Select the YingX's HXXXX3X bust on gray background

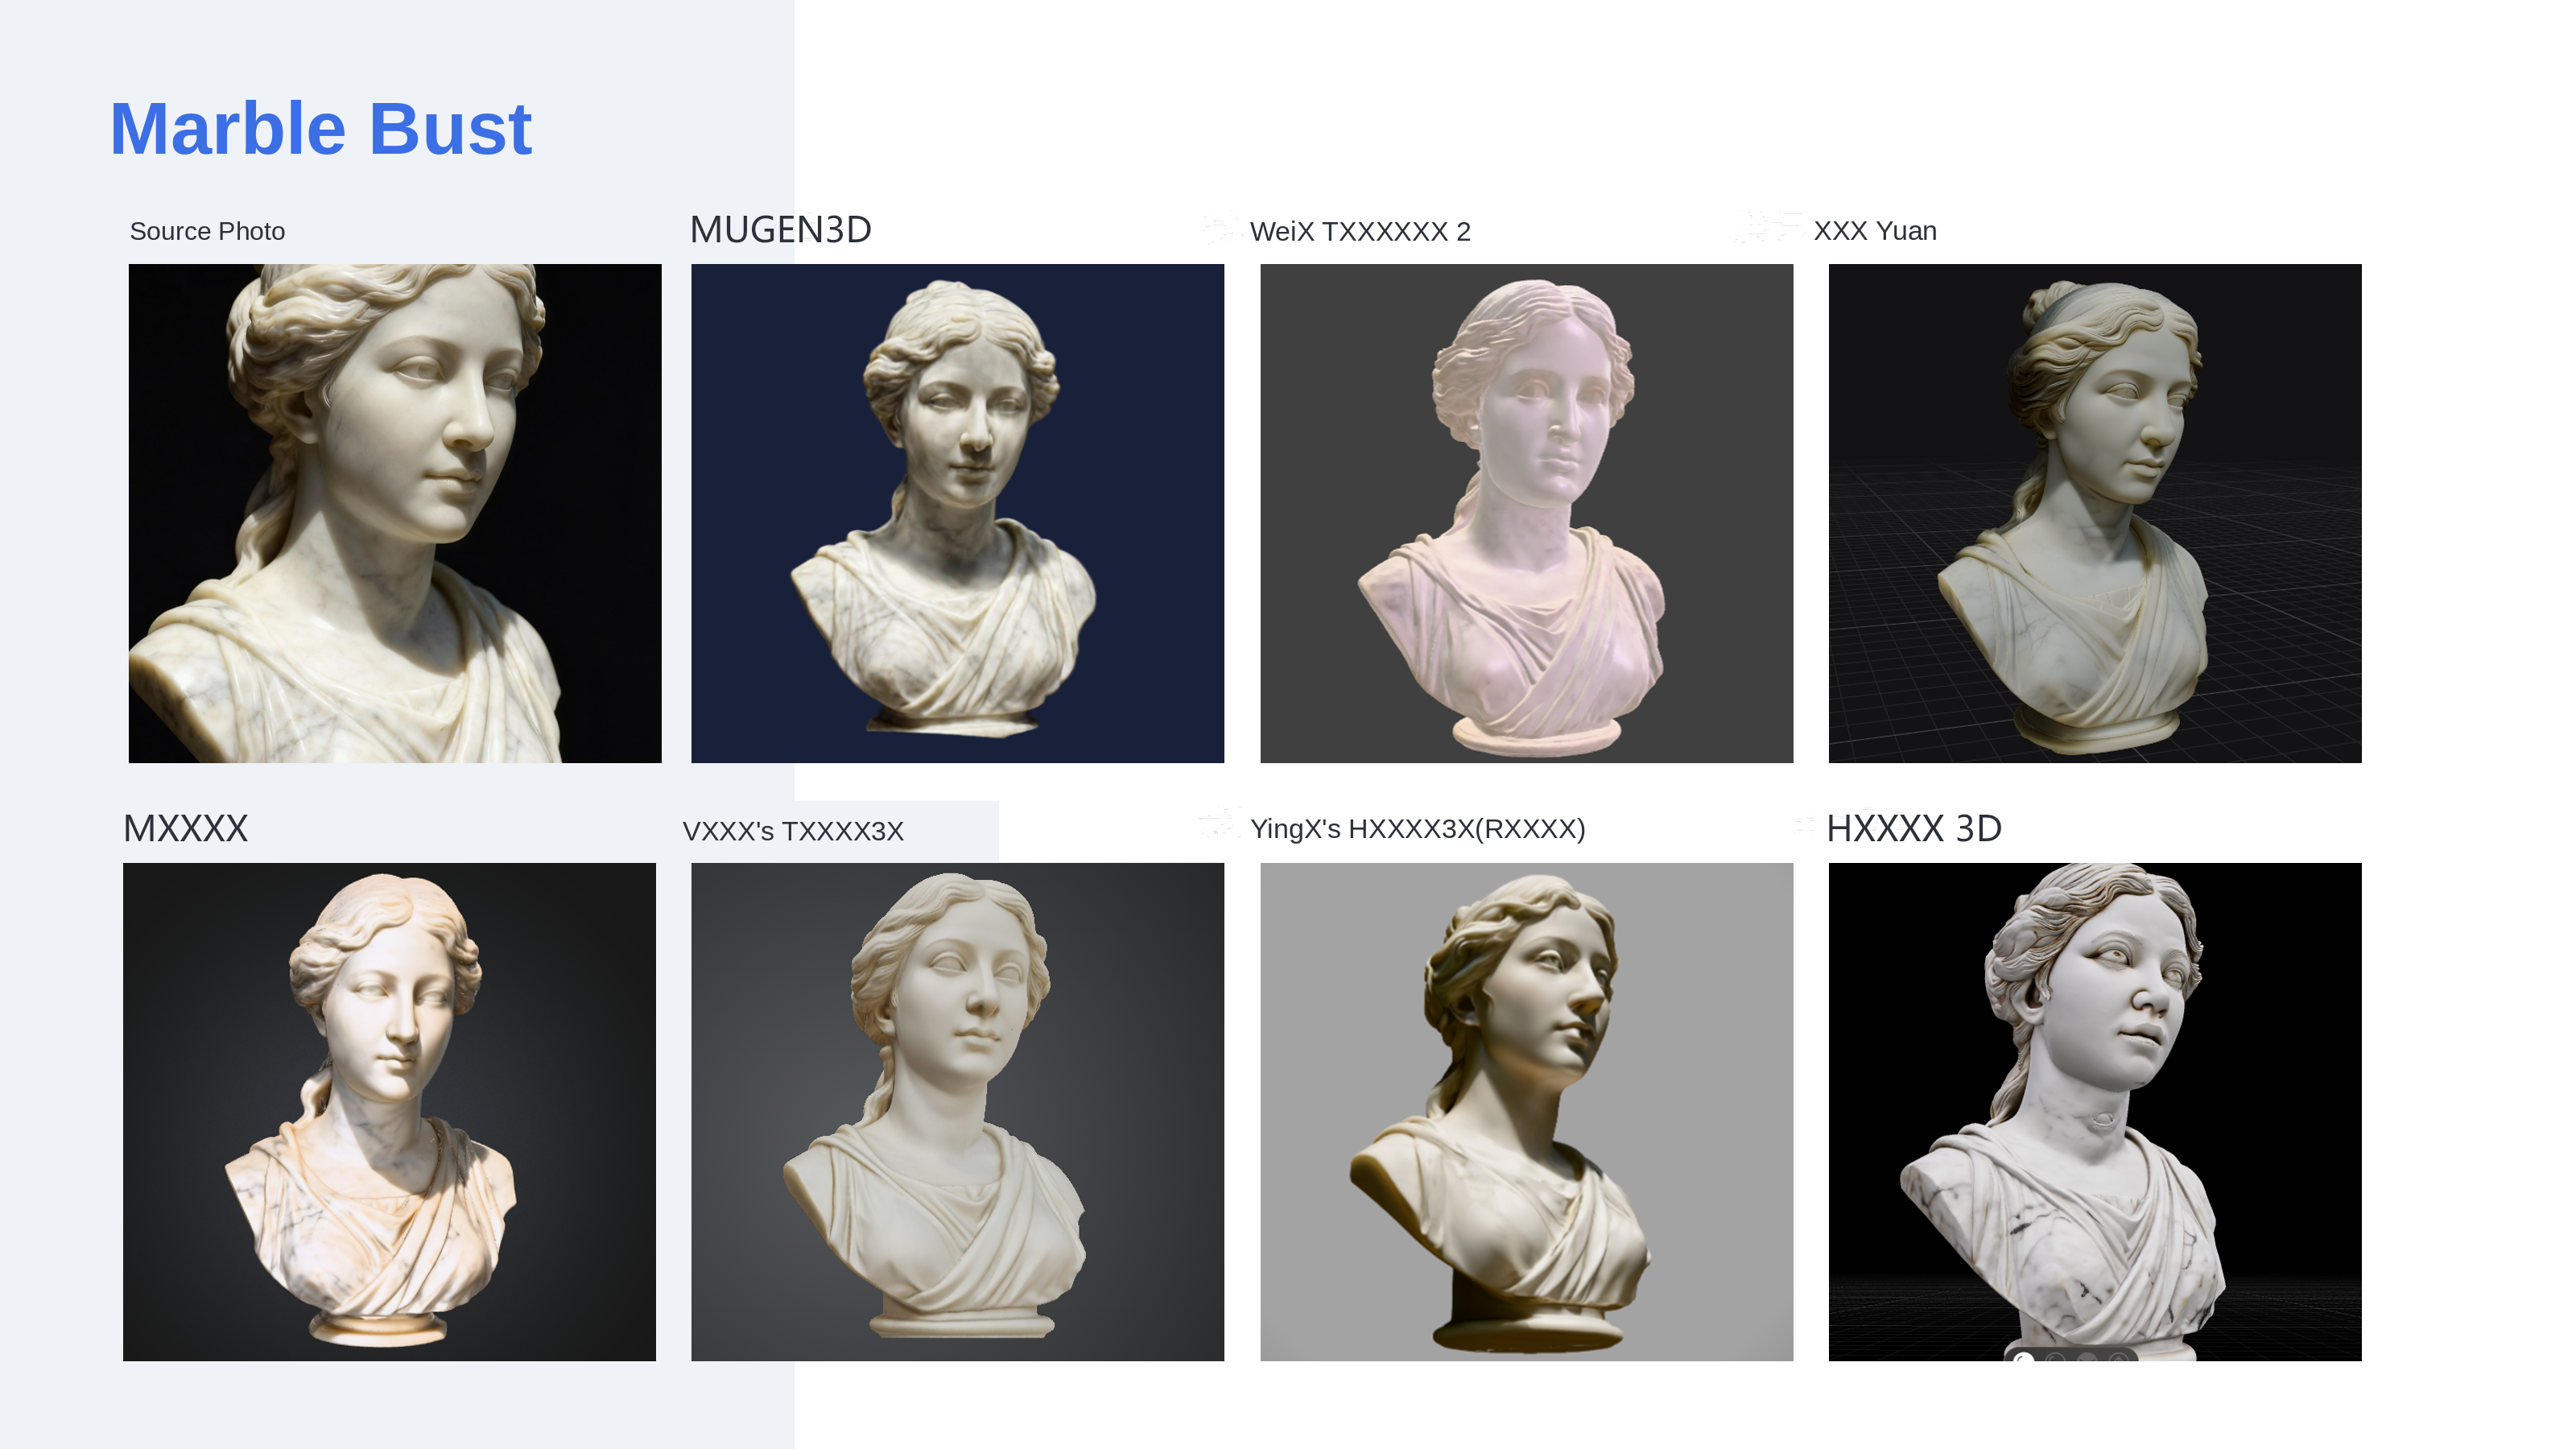click(x=1526, y=1111)
